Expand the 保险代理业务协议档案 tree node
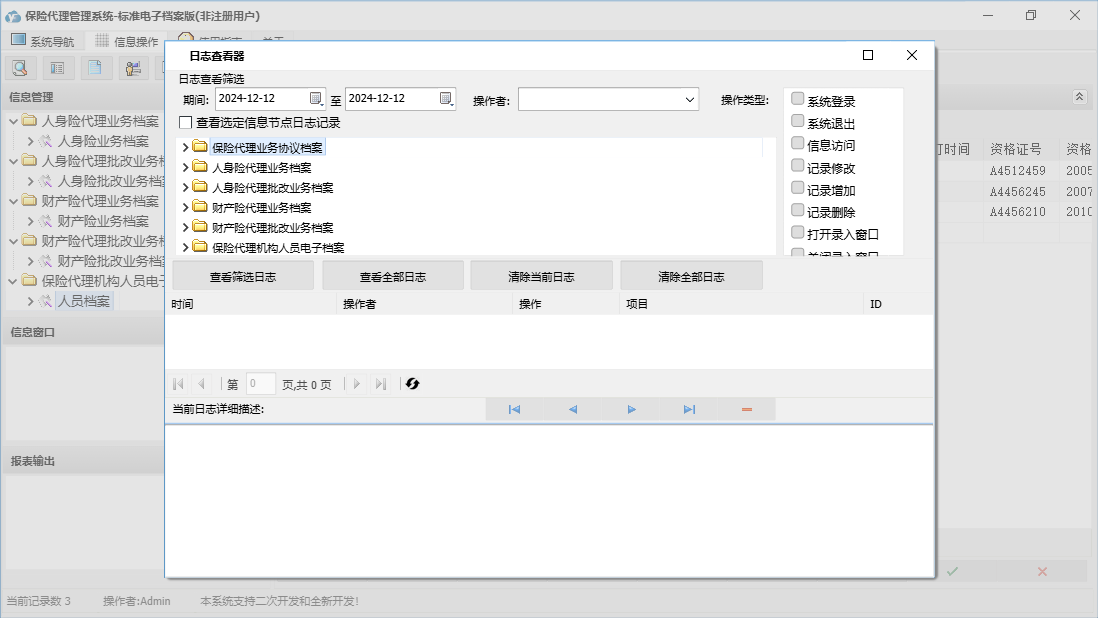This screenshot has width=1098, height=618. 186,147
